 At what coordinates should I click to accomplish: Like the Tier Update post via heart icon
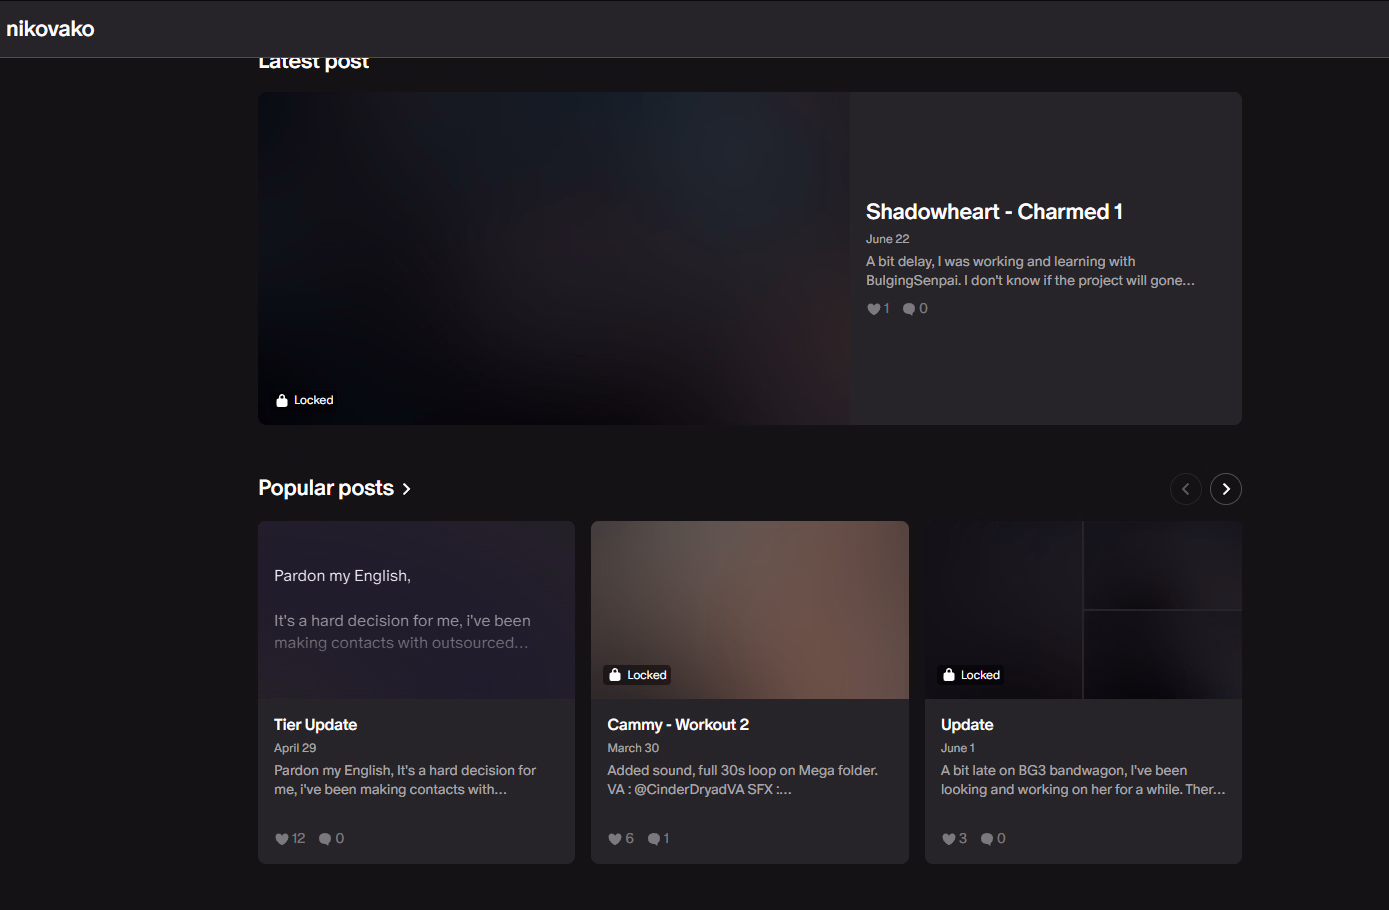coord(282,839)
